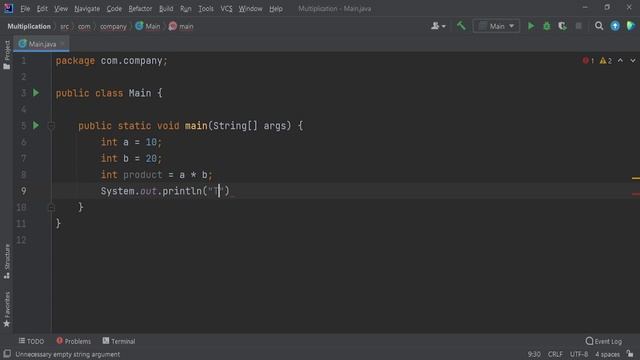
Task: Click red error stripe marker on scrollbar
Action: (636, 194)
